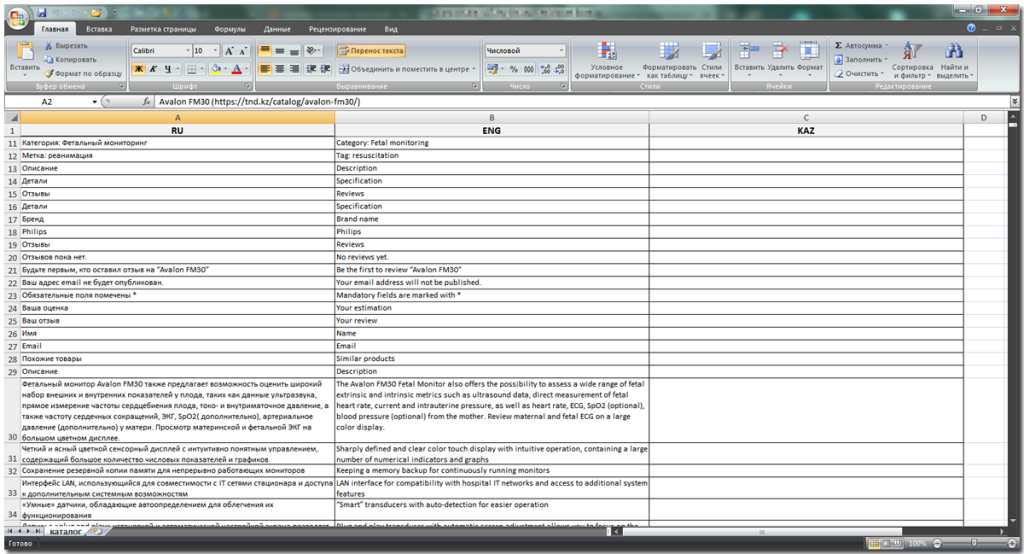Open the font size dropdown showing 10
The height and width of the screenshot is (554, 1024).
(216, 51)
